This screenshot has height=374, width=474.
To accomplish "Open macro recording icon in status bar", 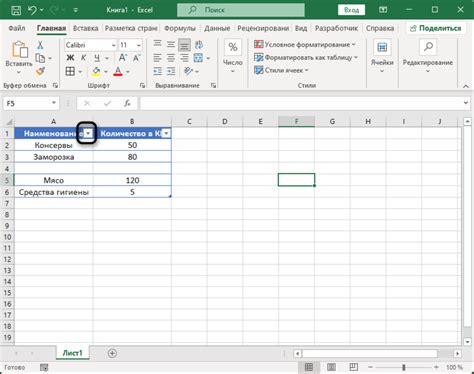I will point(44,368).
